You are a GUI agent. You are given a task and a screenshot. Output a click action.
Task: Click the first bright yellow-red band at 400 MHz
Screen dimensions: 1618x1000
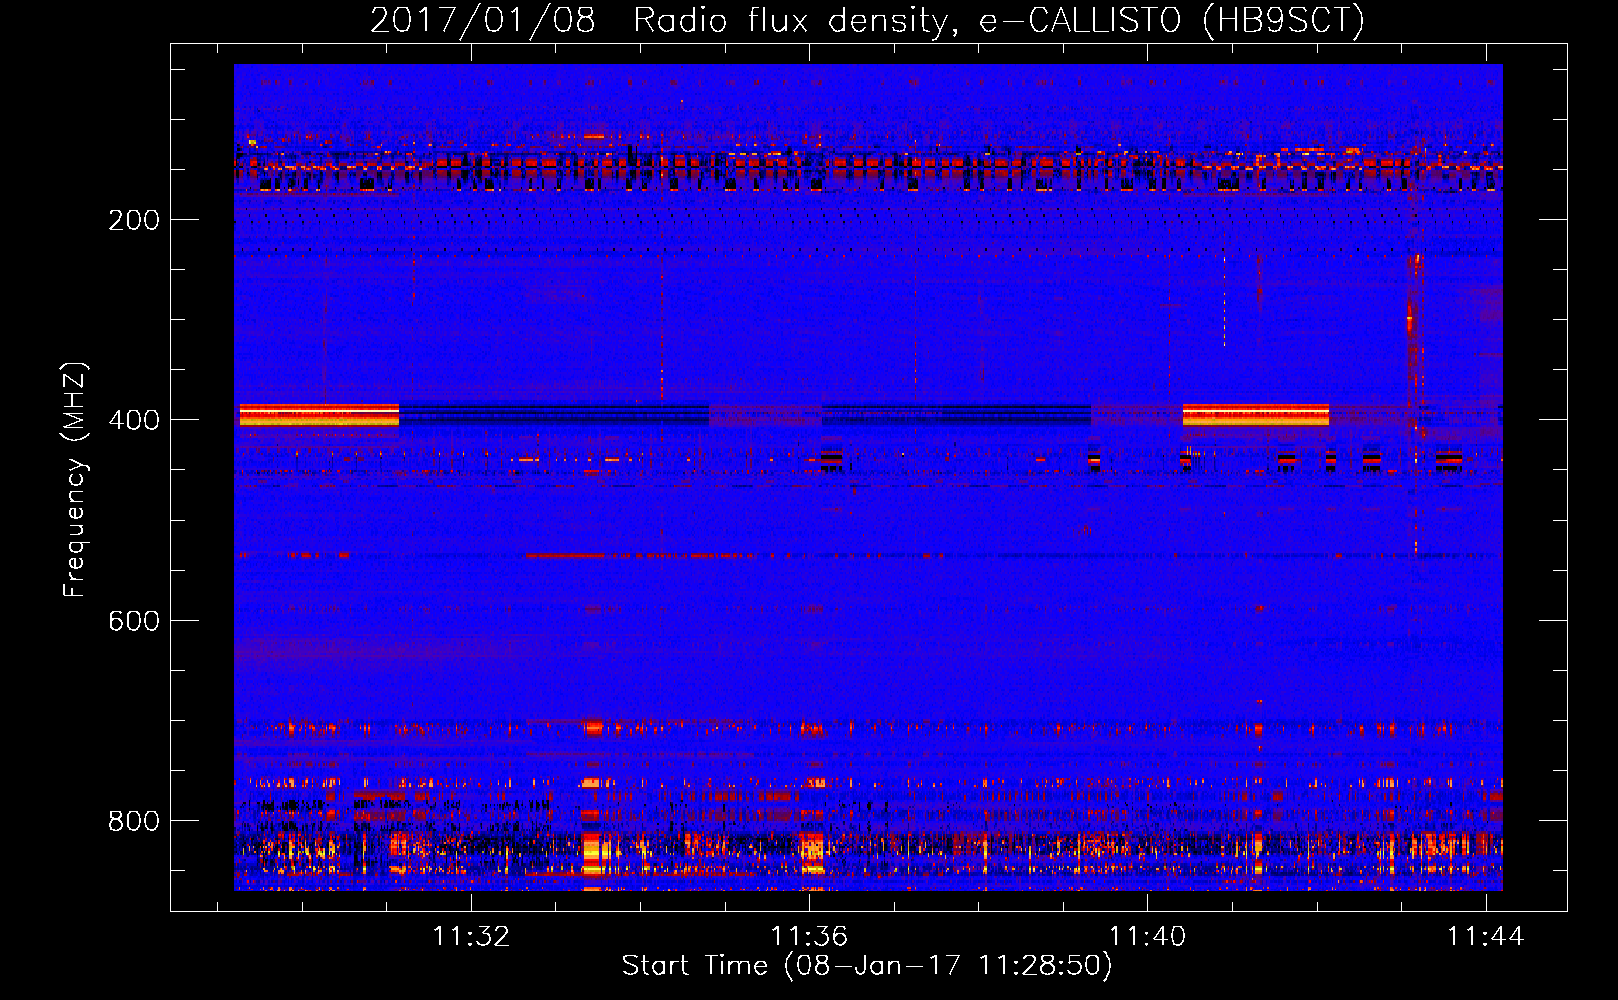point(319,415)
